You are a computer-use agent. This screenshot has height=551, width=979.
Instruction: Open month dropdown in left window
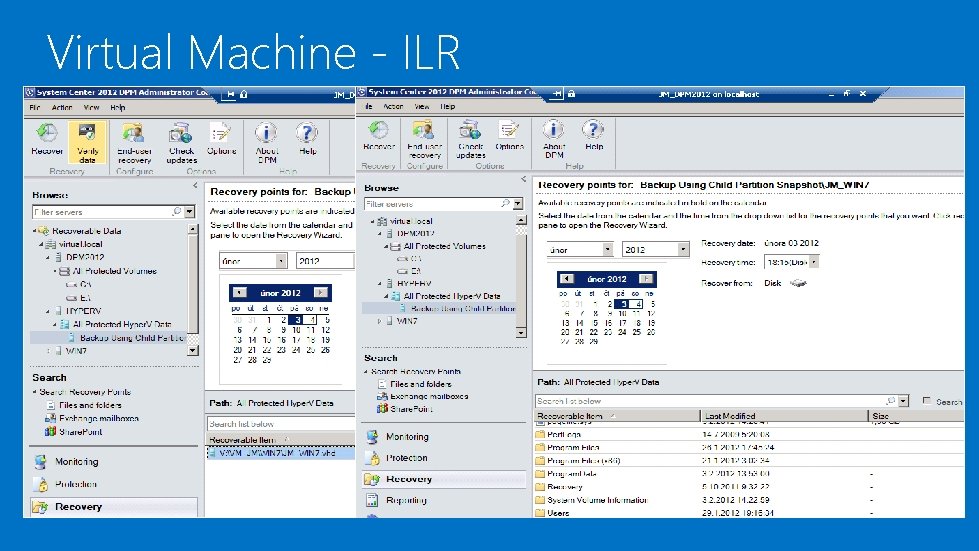tap(282, 261)
